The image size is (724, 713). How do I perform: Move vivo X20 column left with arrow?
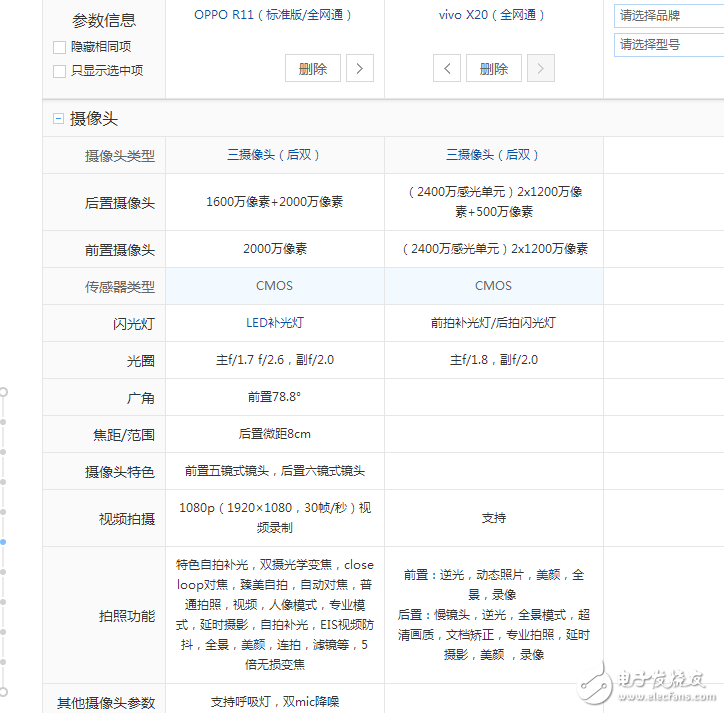pos(446,68)
